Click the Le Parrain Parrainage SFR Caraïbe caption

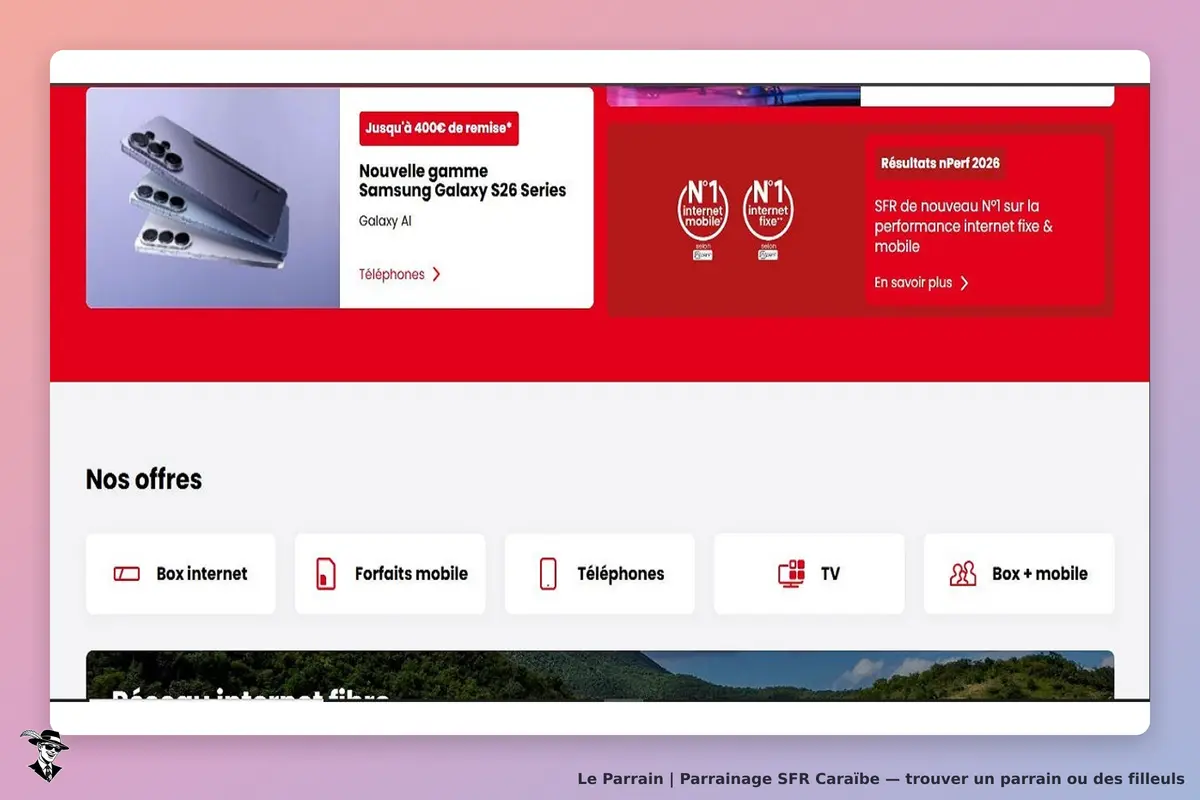coord(881,778)
